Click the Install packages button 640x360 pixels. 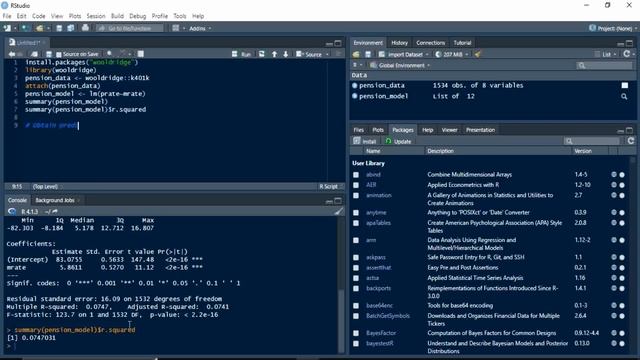coord(364,141)
